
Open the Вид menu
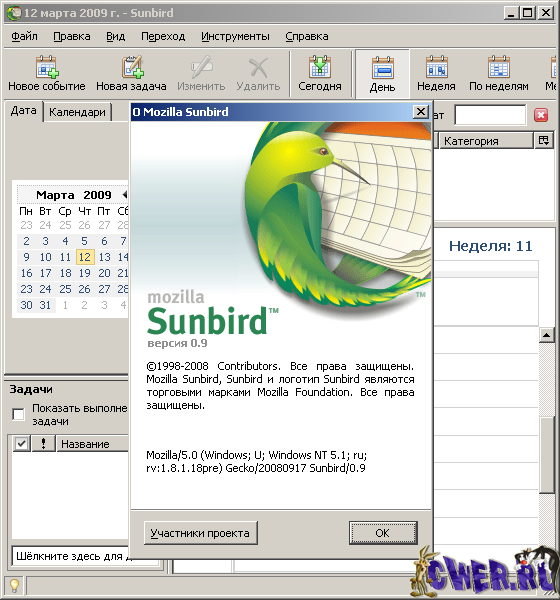(x=116, y=36)
